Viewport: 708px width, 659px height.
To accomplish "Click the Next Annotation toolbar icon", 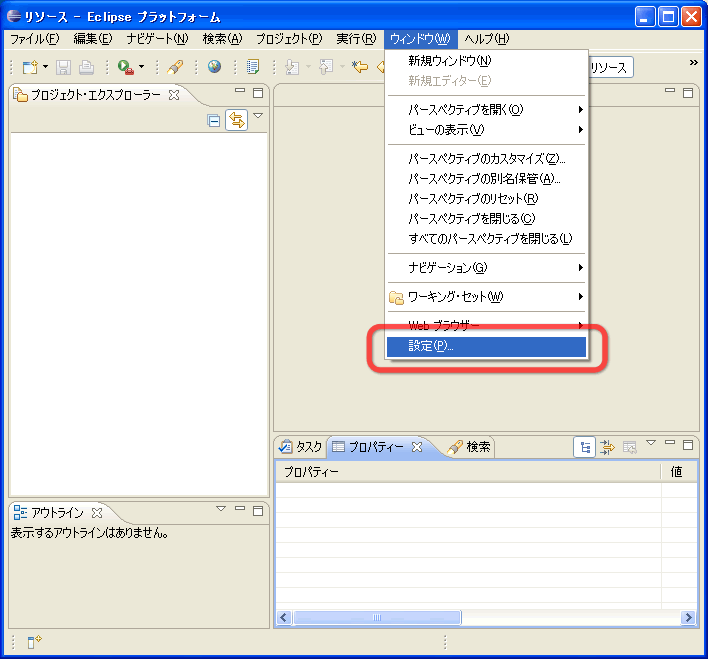I will pos(292,67).
